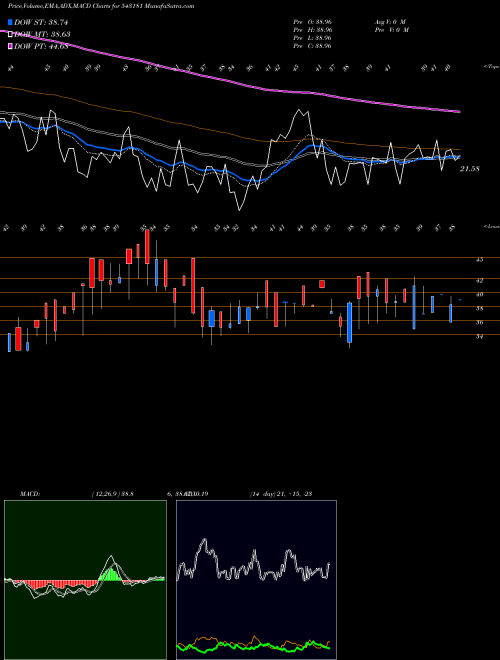500x660 pixels.
Task: Click the 40 price axis label
Action: coord(479,294)
